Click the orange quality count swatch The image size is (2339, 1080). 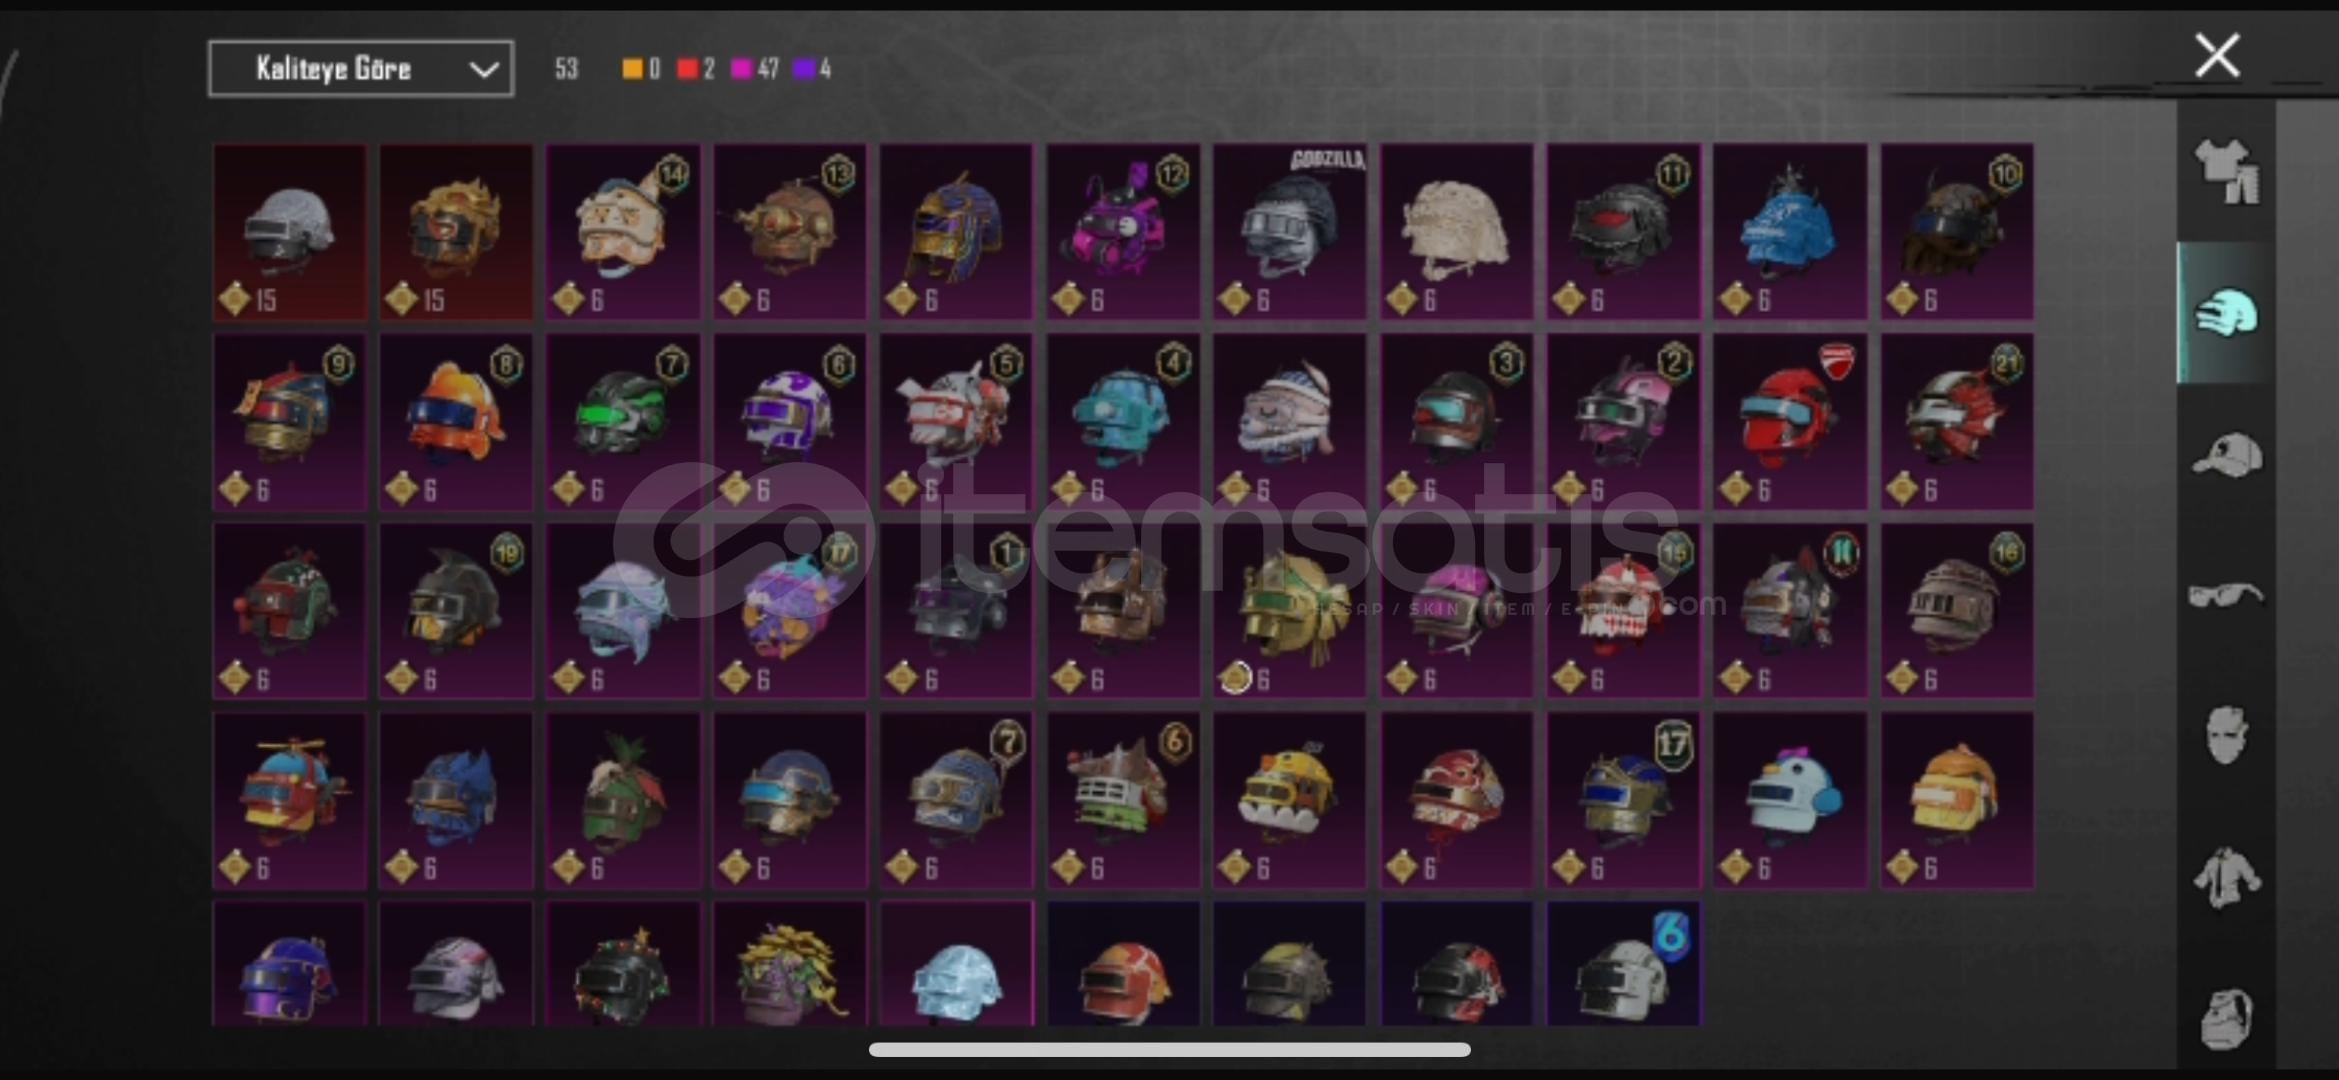(632, 68)
